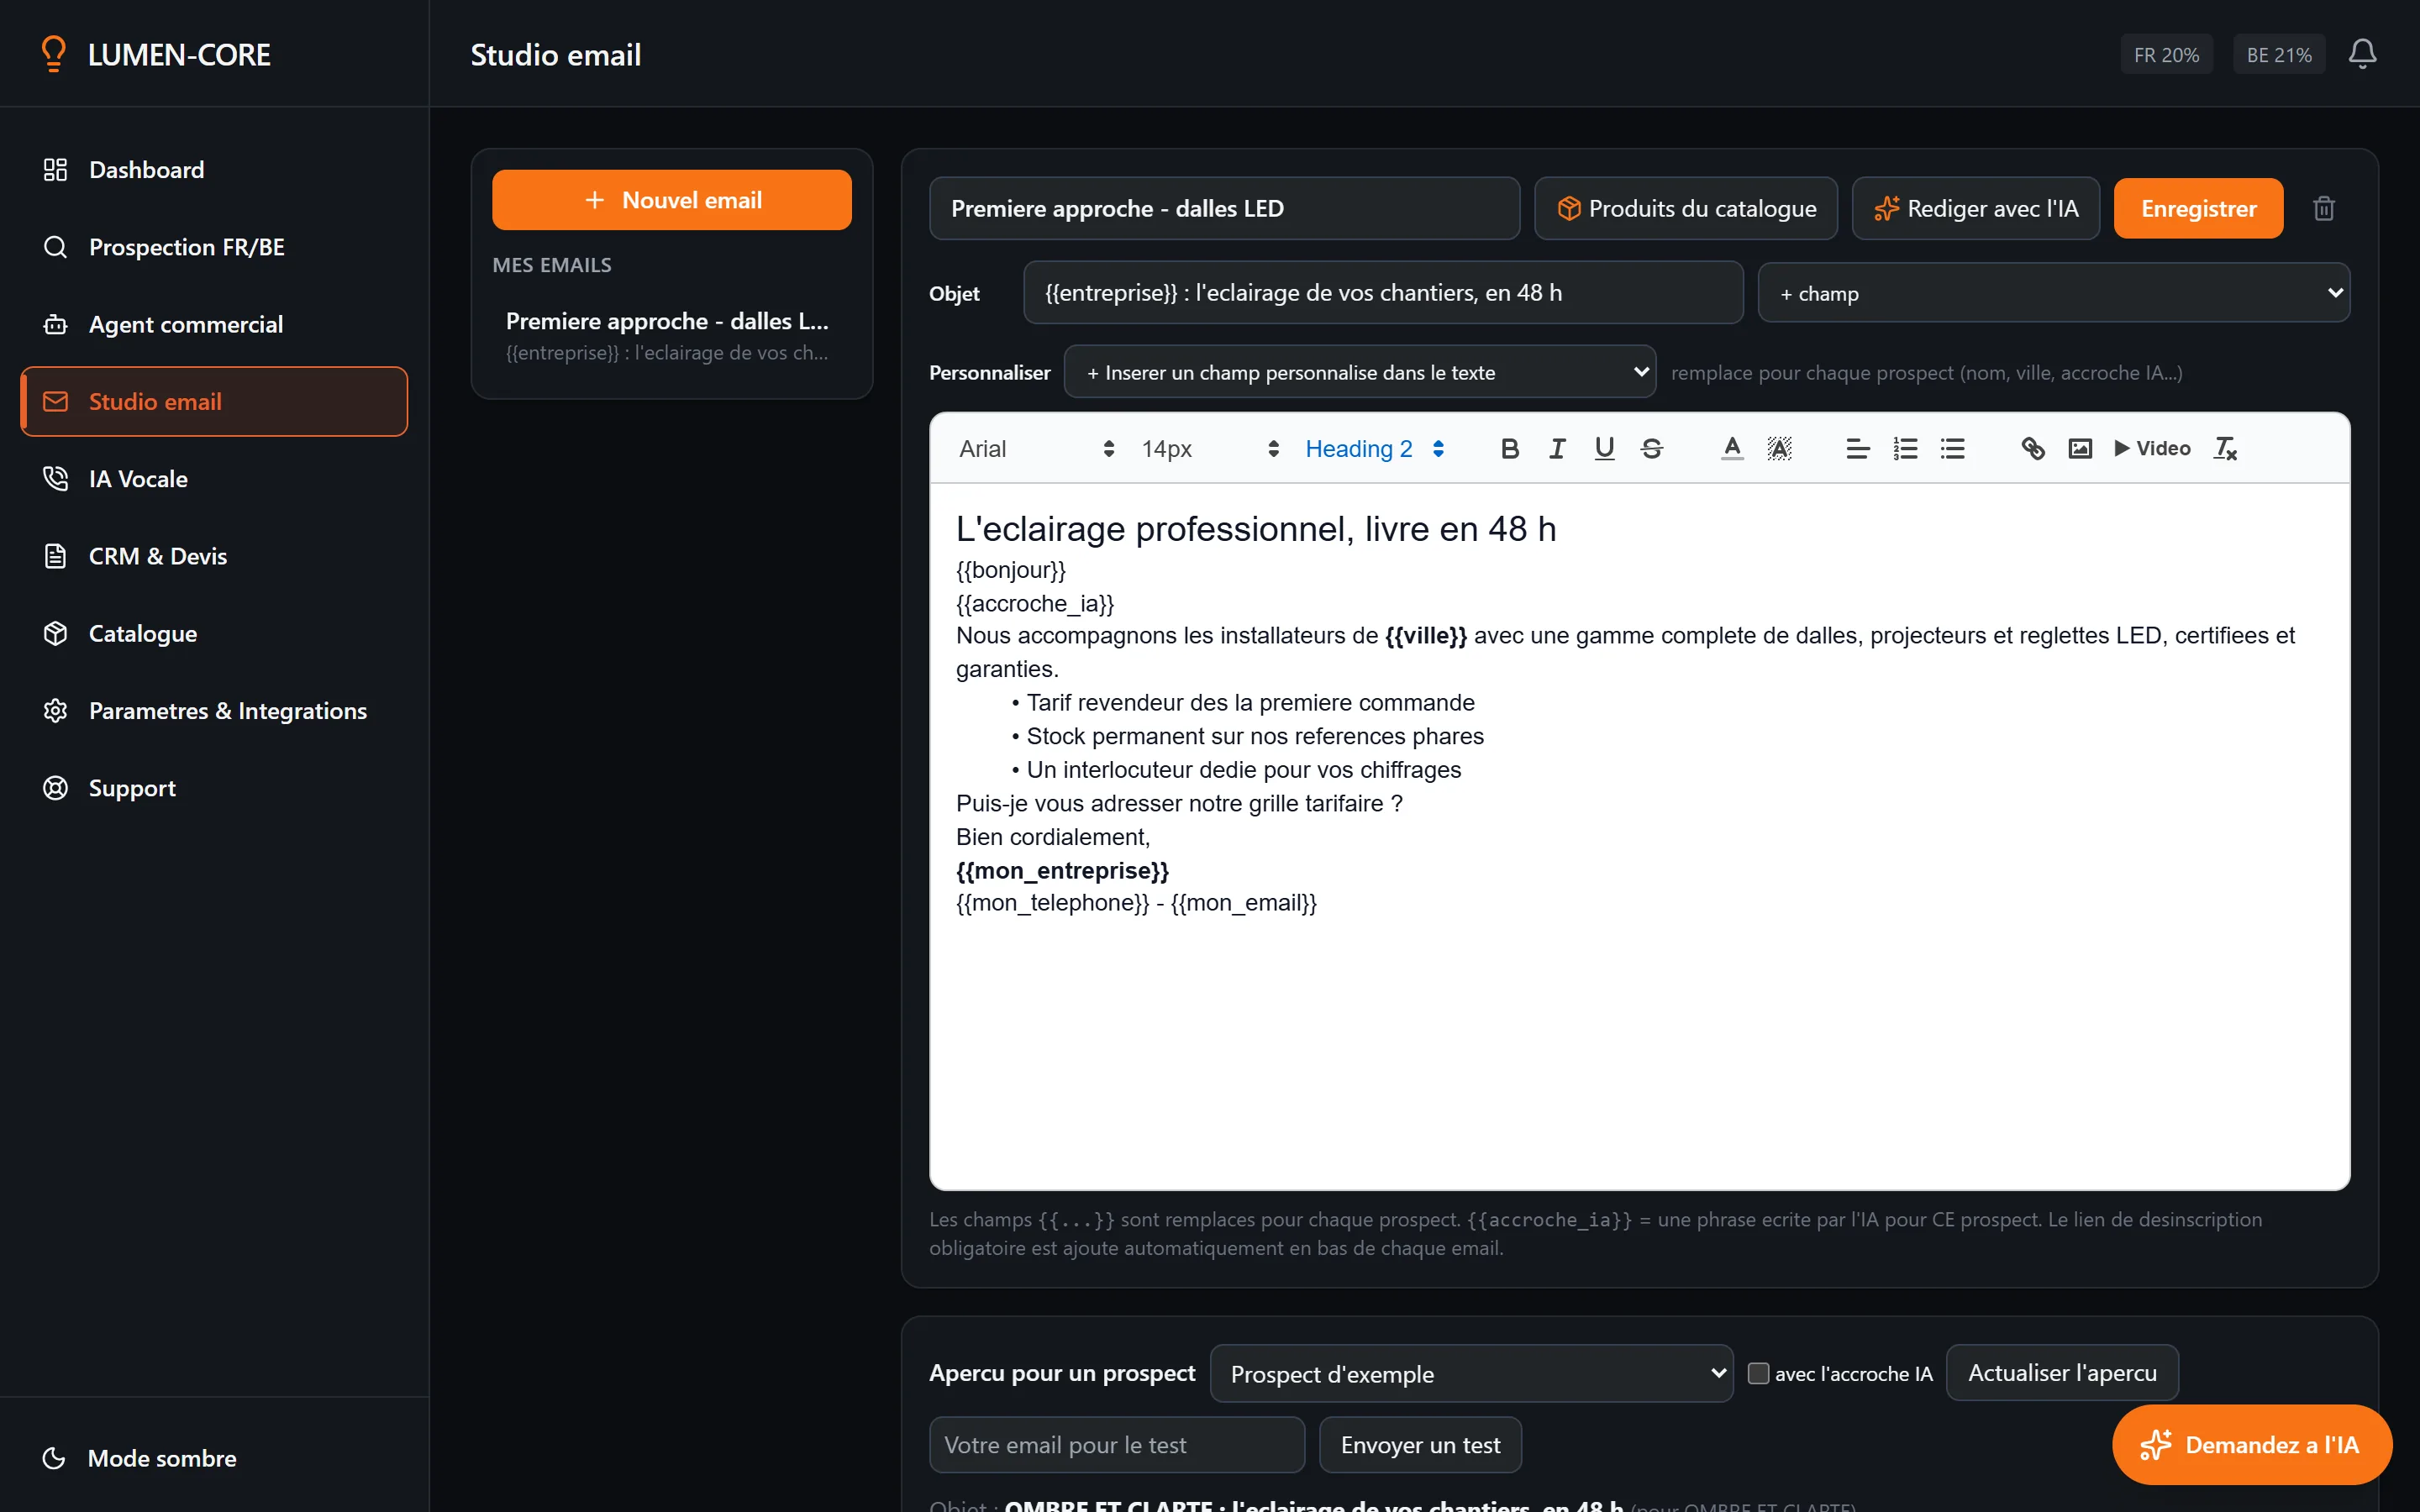Enable the 'avec l'accroche IA' checkbox
The image size is (2420, 1512).
[x=1758, y=1373]
